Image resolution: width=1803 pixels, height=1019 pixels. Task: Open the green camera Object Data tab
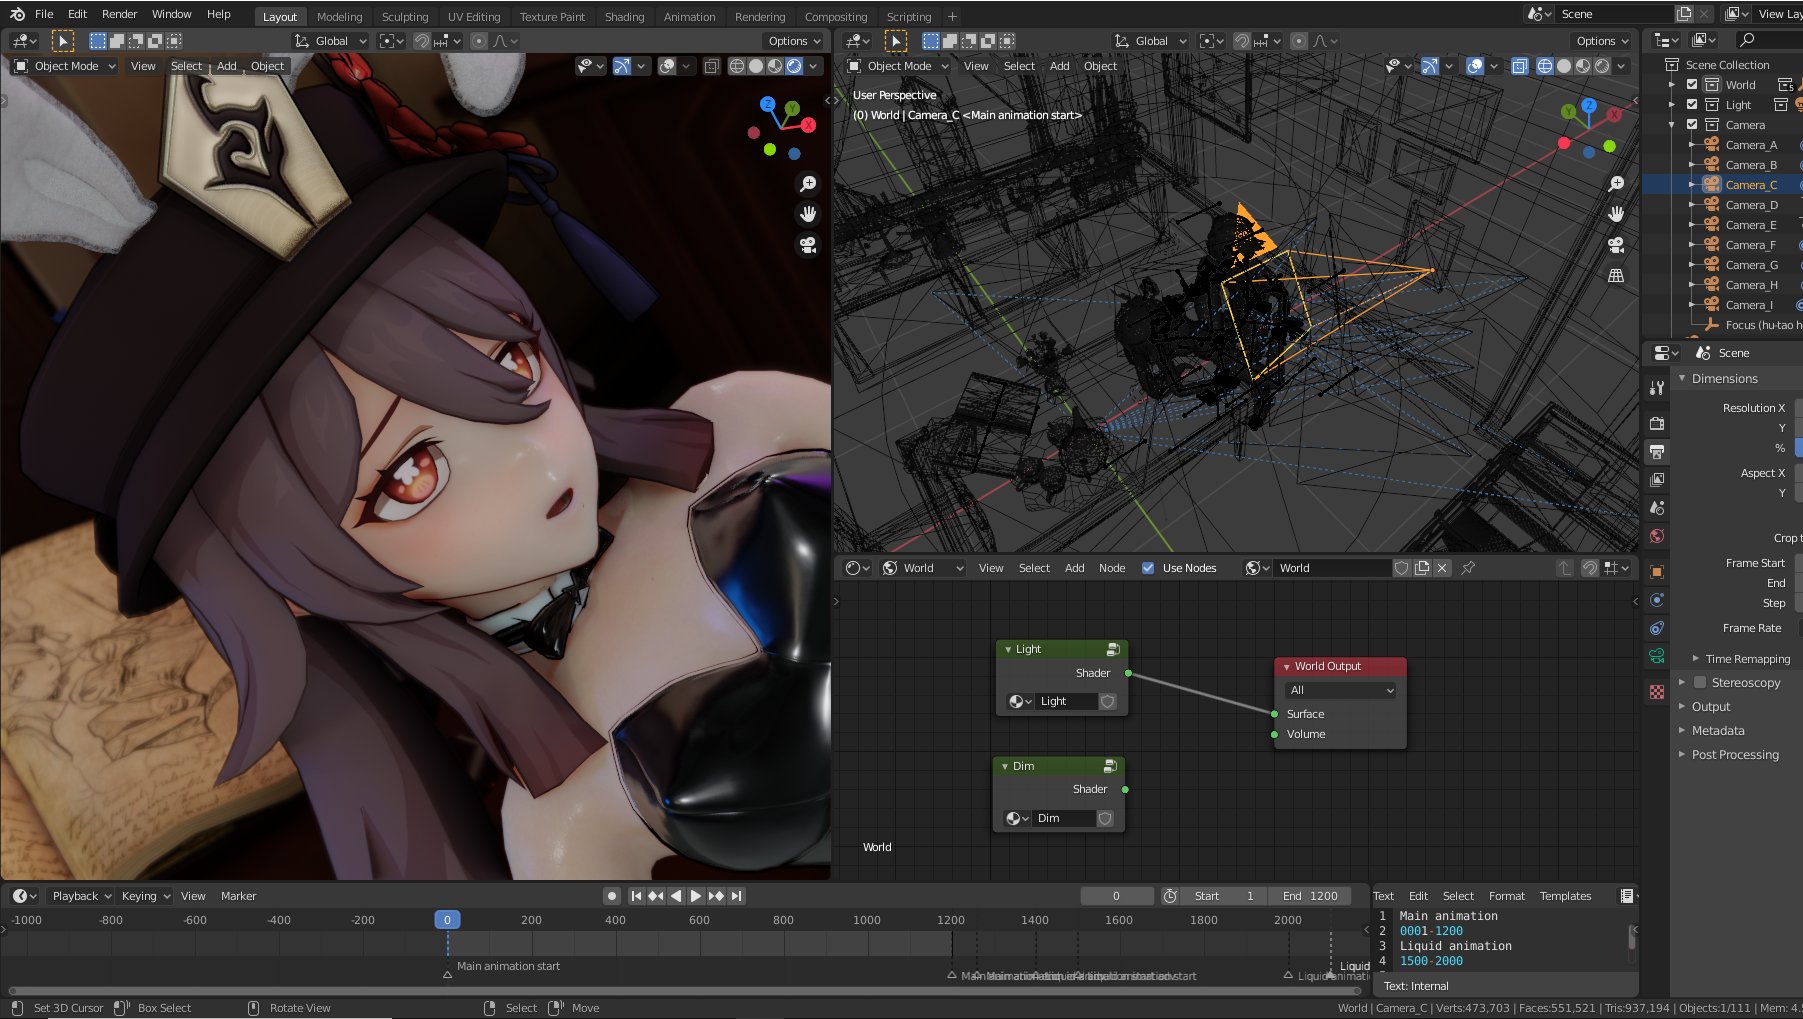(x=1657, y=656)
